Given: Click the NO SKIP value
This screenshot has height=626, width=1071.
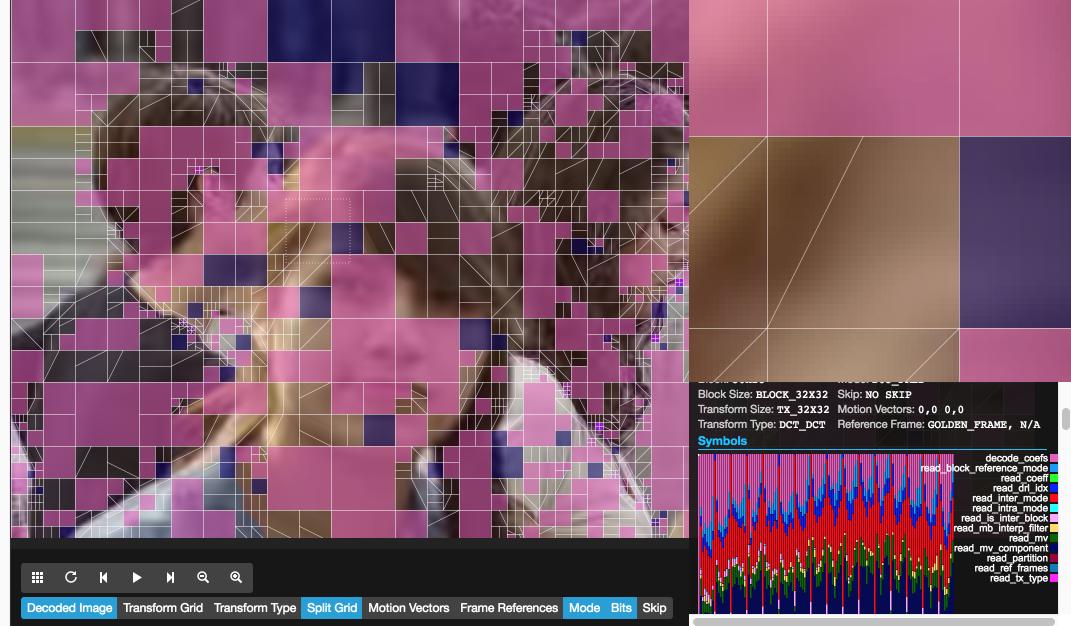Looking at the screenshot, I should click(888, 394).
